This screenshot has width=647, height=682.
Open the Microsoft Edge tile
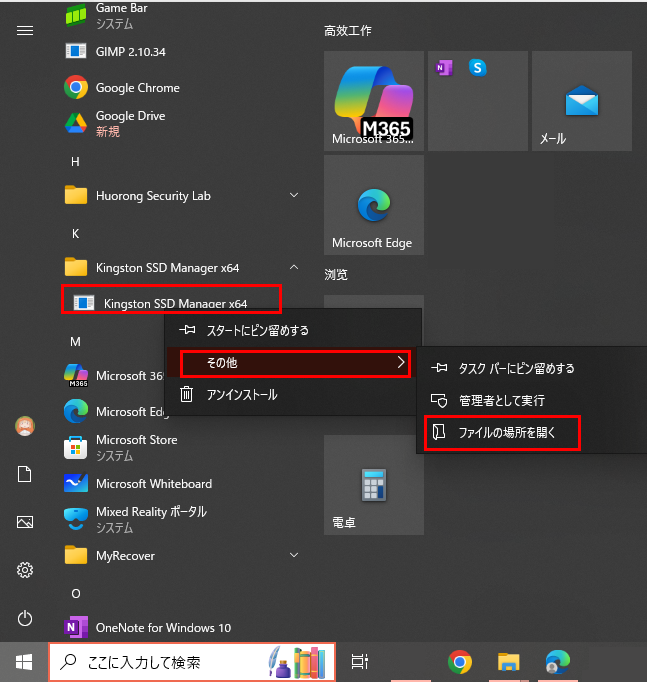(x=374, y=205)
